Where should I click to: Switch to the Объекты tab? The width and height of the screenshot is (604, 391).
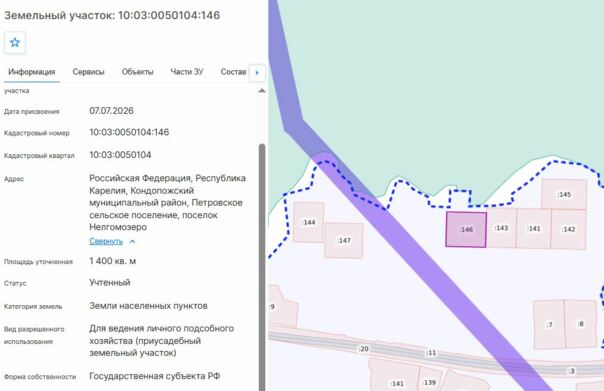(137, 72)
